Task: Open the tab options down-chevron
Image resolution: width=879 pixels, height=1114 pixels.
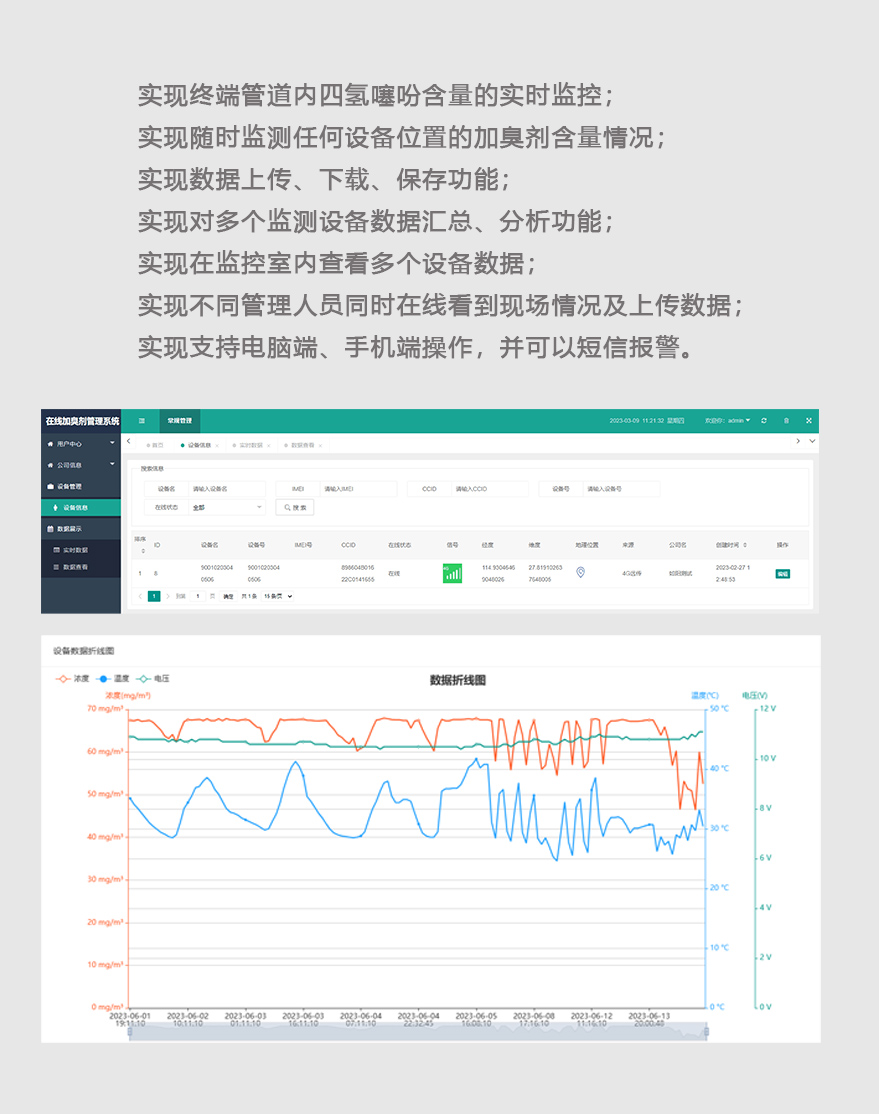Action: click(812, 441)
